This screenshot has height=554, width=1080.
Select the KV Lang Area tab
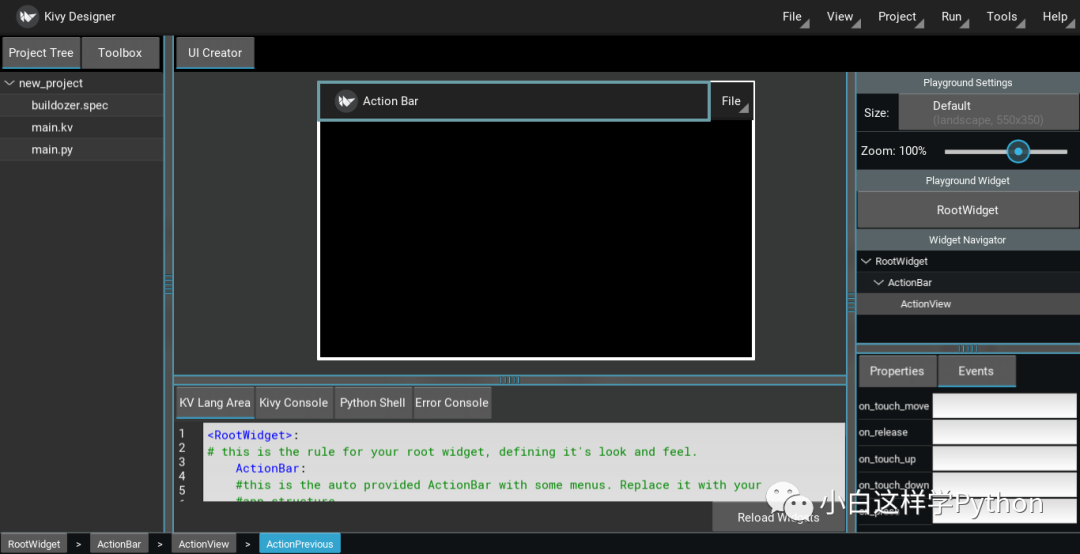[x=215, y=403]
